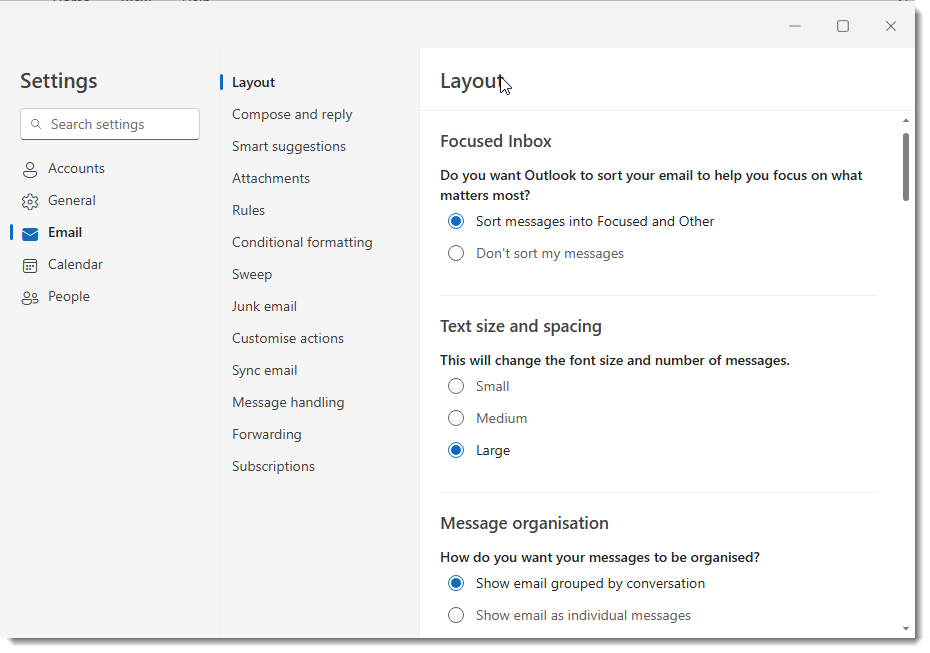Open the Help menu
Screen dimensions: 930x653
point(196,2)
